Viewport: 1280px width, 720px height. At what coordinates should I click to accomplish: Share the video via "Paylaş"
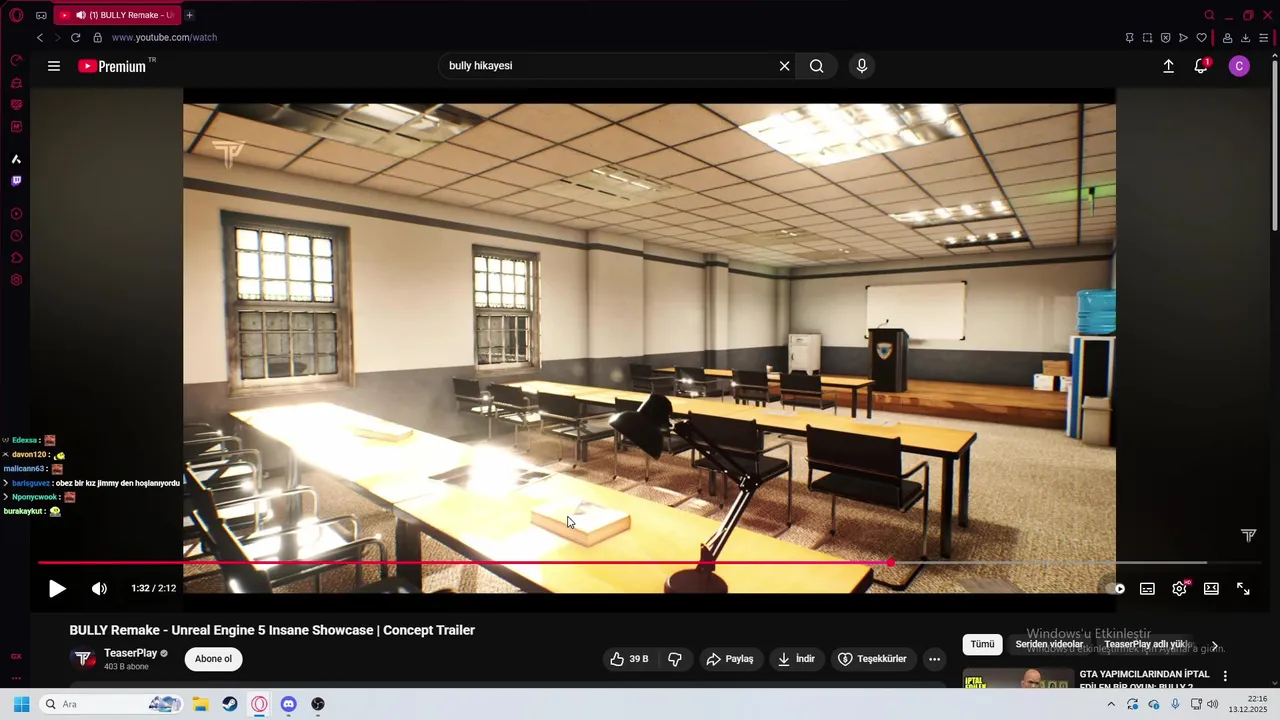729,659
